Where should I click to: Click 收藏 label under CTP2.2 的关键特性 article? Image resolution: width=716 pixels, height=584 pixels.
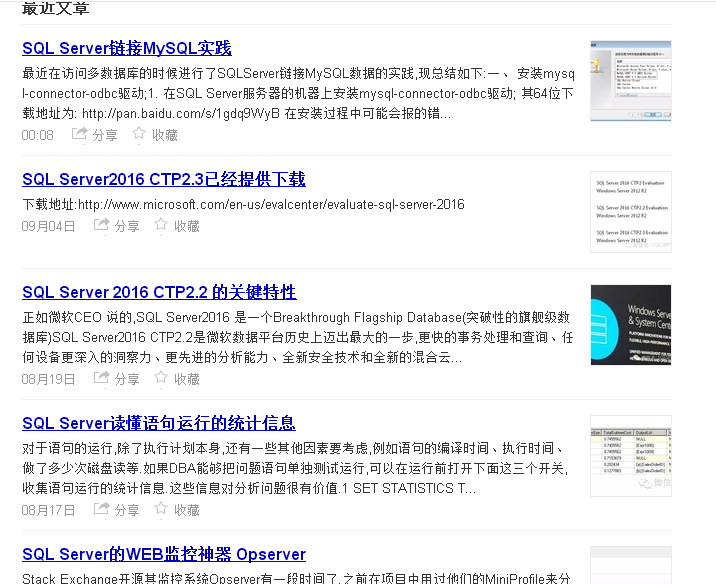point(187,379)
